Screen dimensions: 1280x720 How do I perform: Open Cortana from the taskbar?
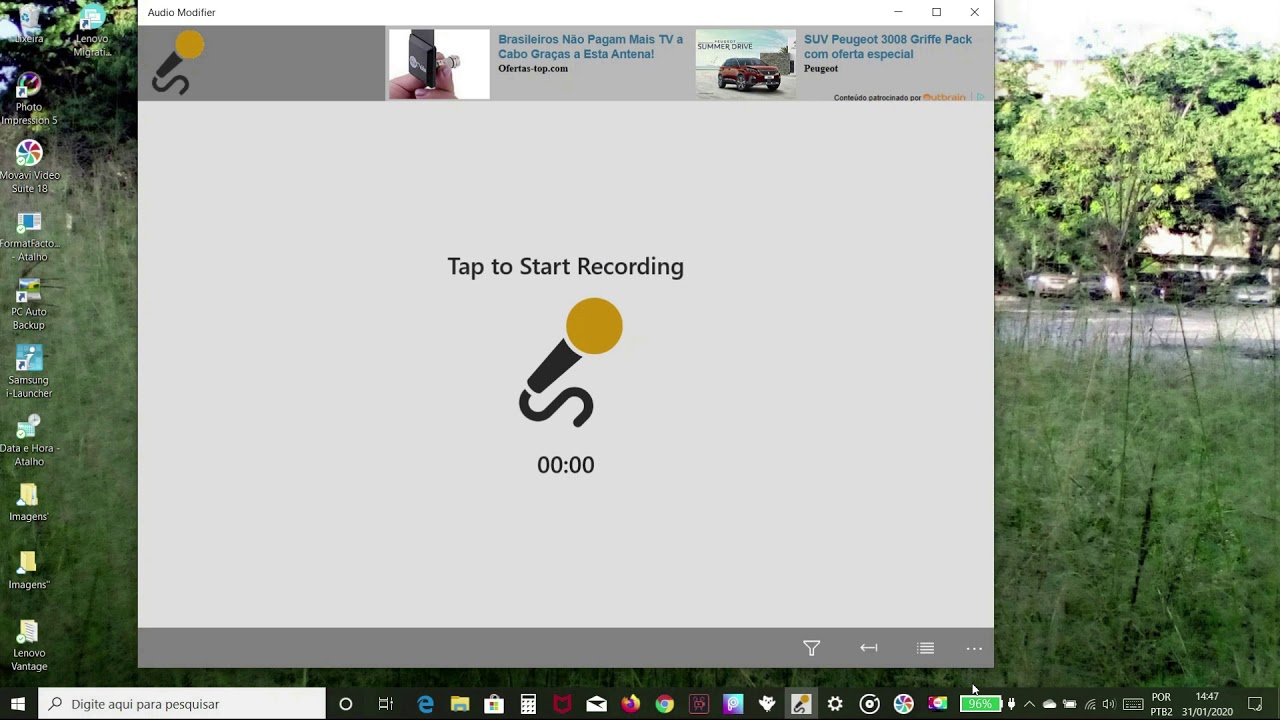[x=346, y=704]
